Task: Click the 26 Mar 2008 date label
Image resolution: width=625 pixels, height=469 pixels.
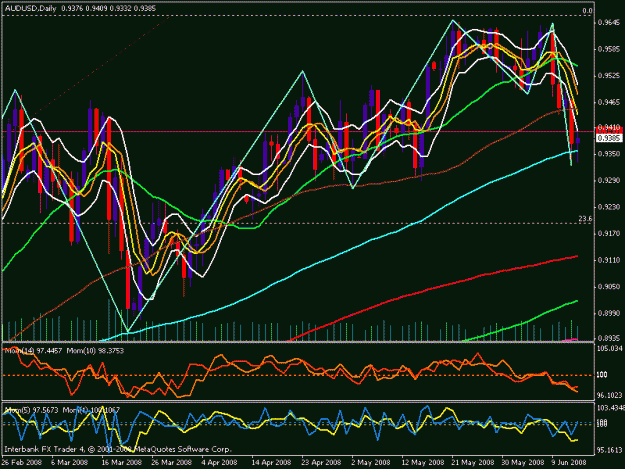Action: [171, 462]
